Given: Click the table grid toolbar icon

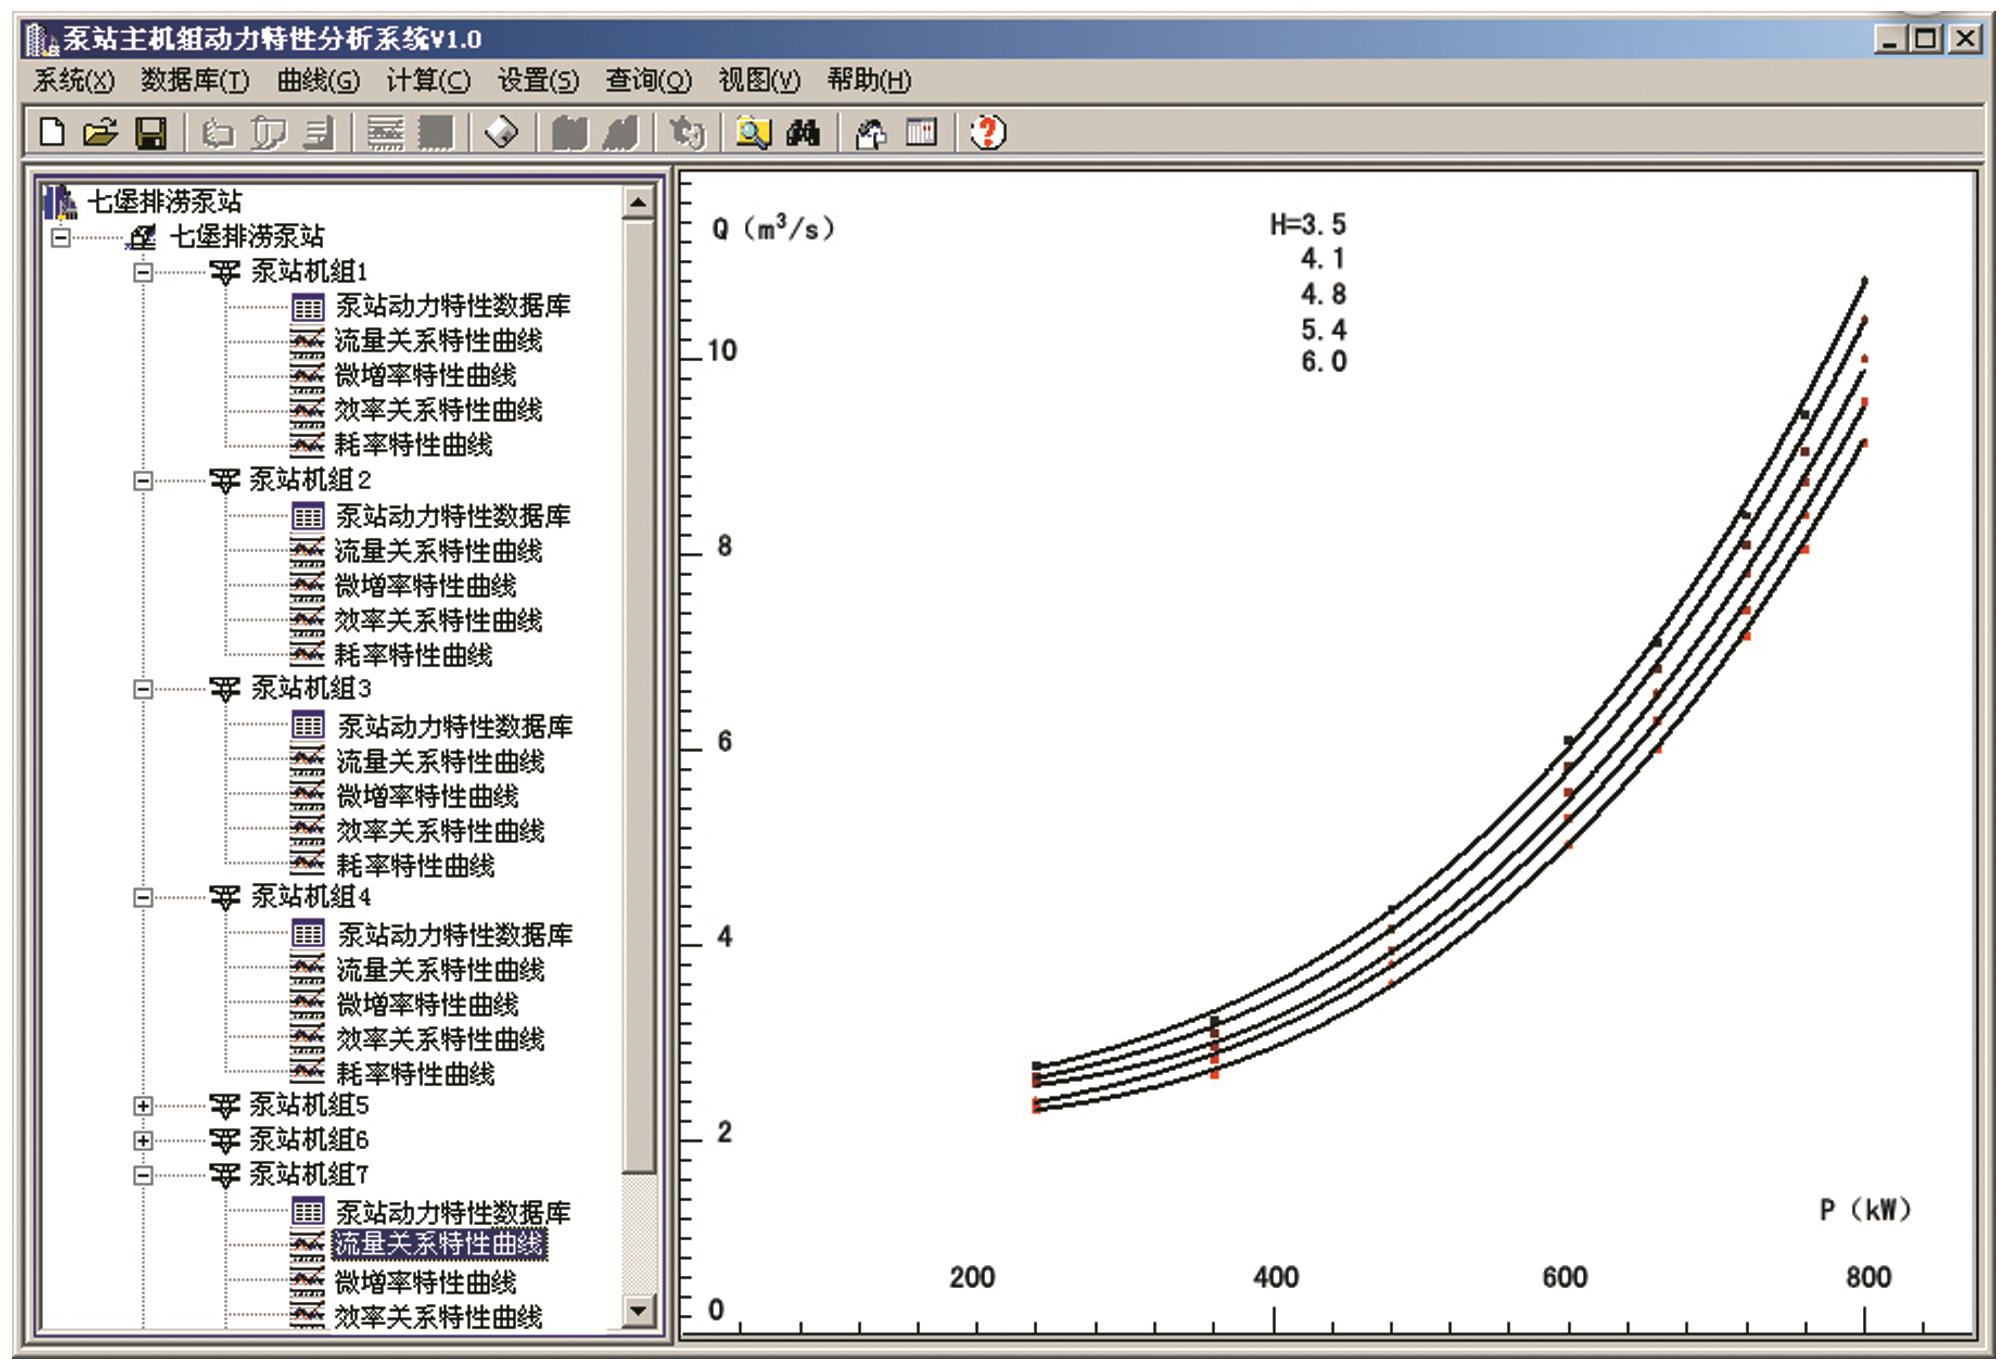Looking at the screenshot, I should 921,132.
